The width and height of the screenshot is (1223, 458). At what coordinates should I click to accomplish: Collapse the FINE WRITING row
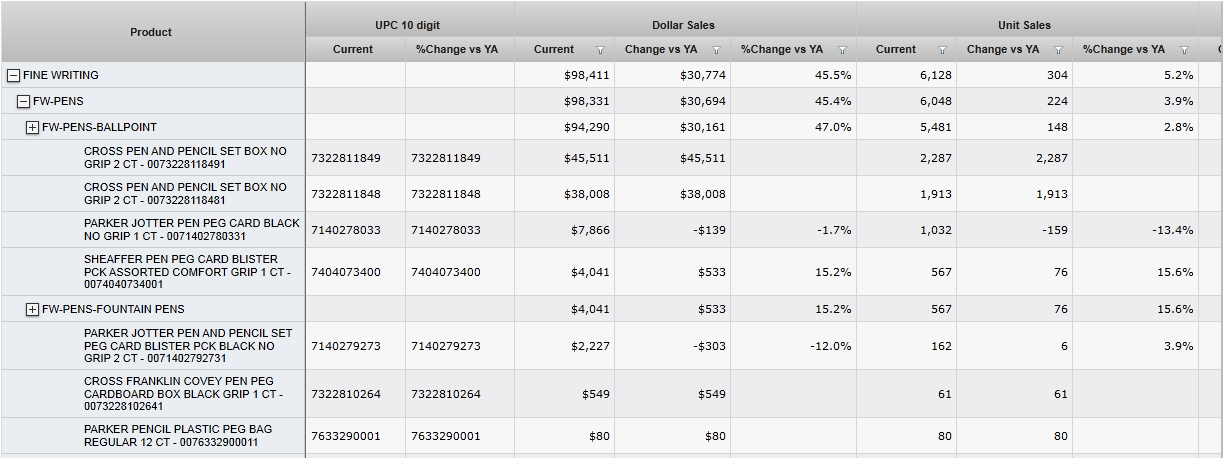pos(13,75)
